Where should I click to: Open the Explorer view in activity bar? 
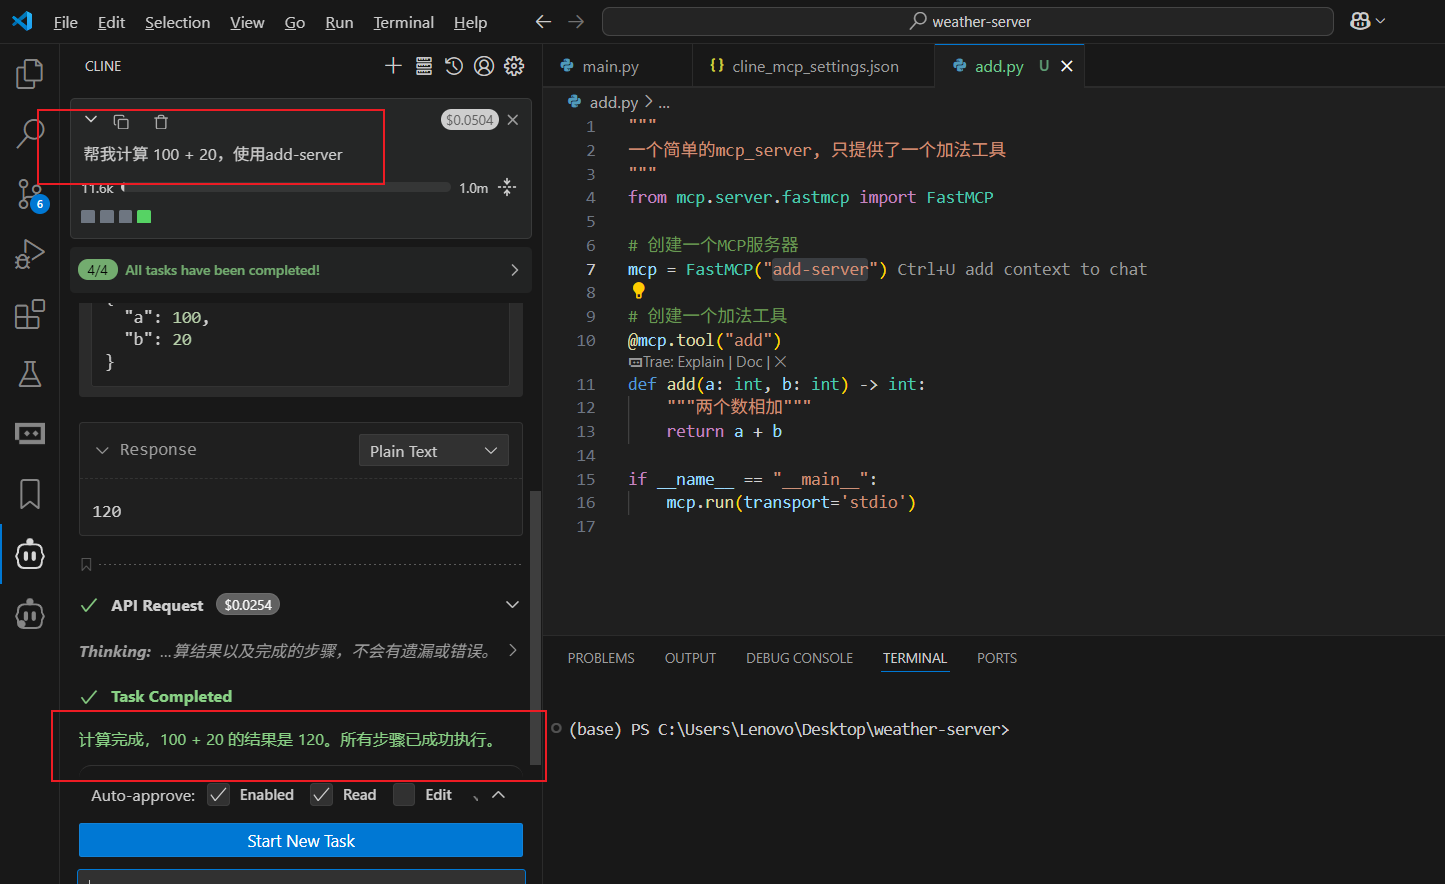tap(30, 73)
